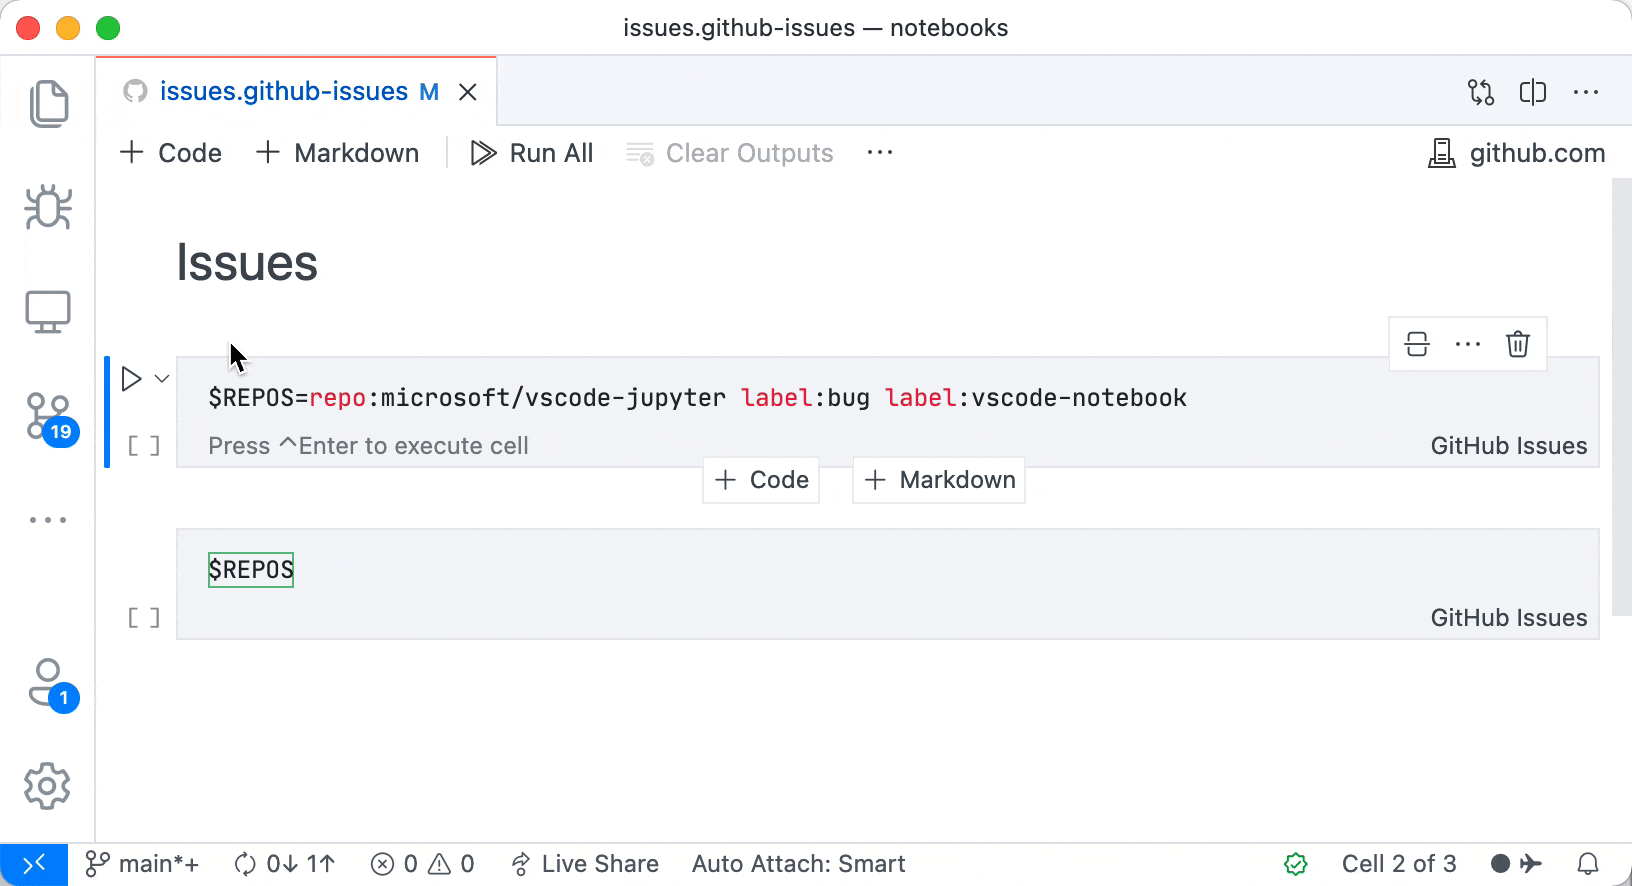
Task: Open more cell actions ellipsis menu
Action: pos(1467,344)
